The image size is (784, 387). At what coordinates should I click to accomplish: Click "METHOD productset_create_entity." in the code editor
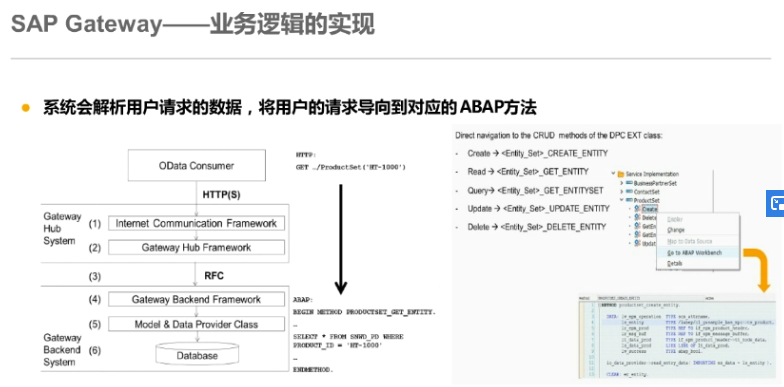pos(640,304)
